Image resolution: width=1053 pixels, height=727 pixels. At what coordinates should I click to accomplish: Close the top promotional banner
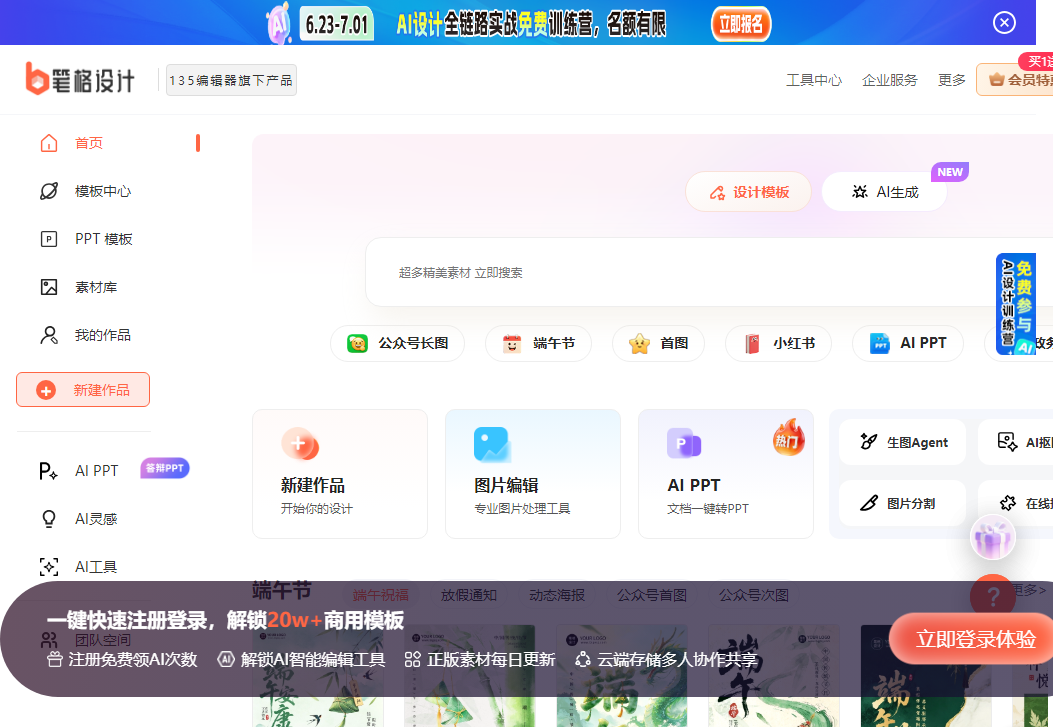click(x=1004, y=23)
